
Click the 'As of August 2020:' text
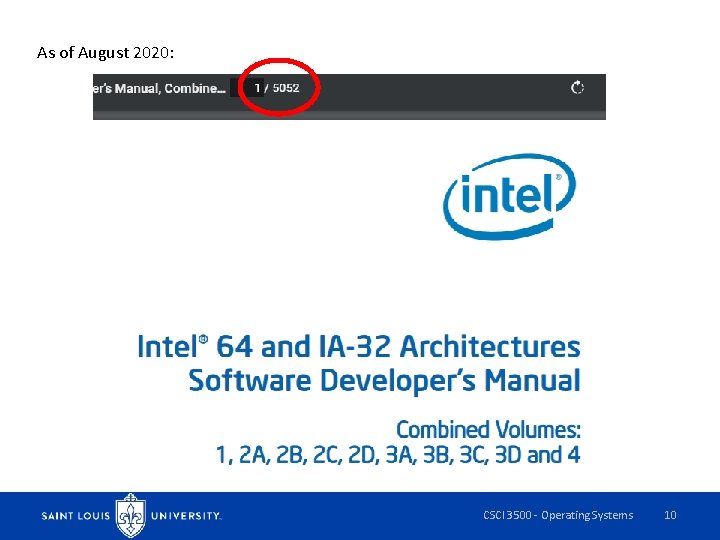[x=106, y=53]
